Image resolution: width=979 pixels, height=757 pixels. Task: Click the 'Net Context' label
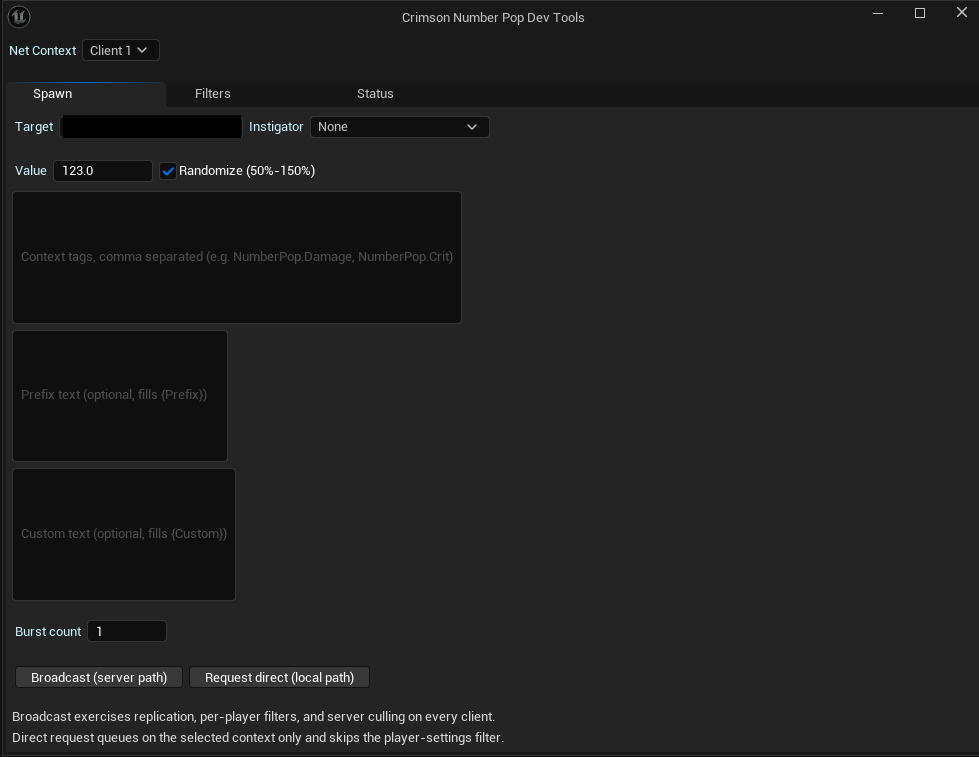click(42, 51)
